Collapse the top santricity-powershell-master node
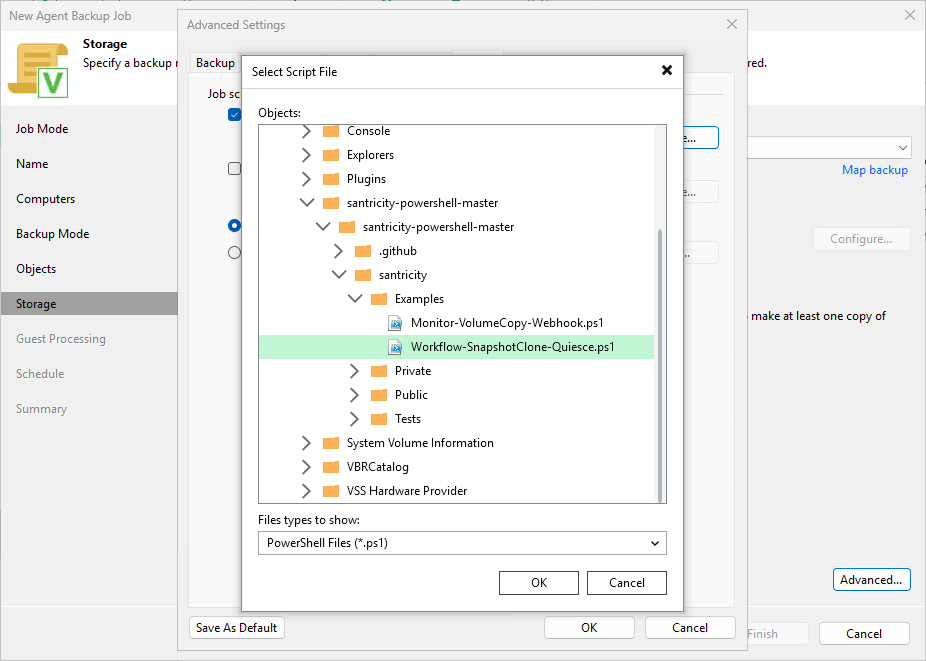 (x=307, y=203)
